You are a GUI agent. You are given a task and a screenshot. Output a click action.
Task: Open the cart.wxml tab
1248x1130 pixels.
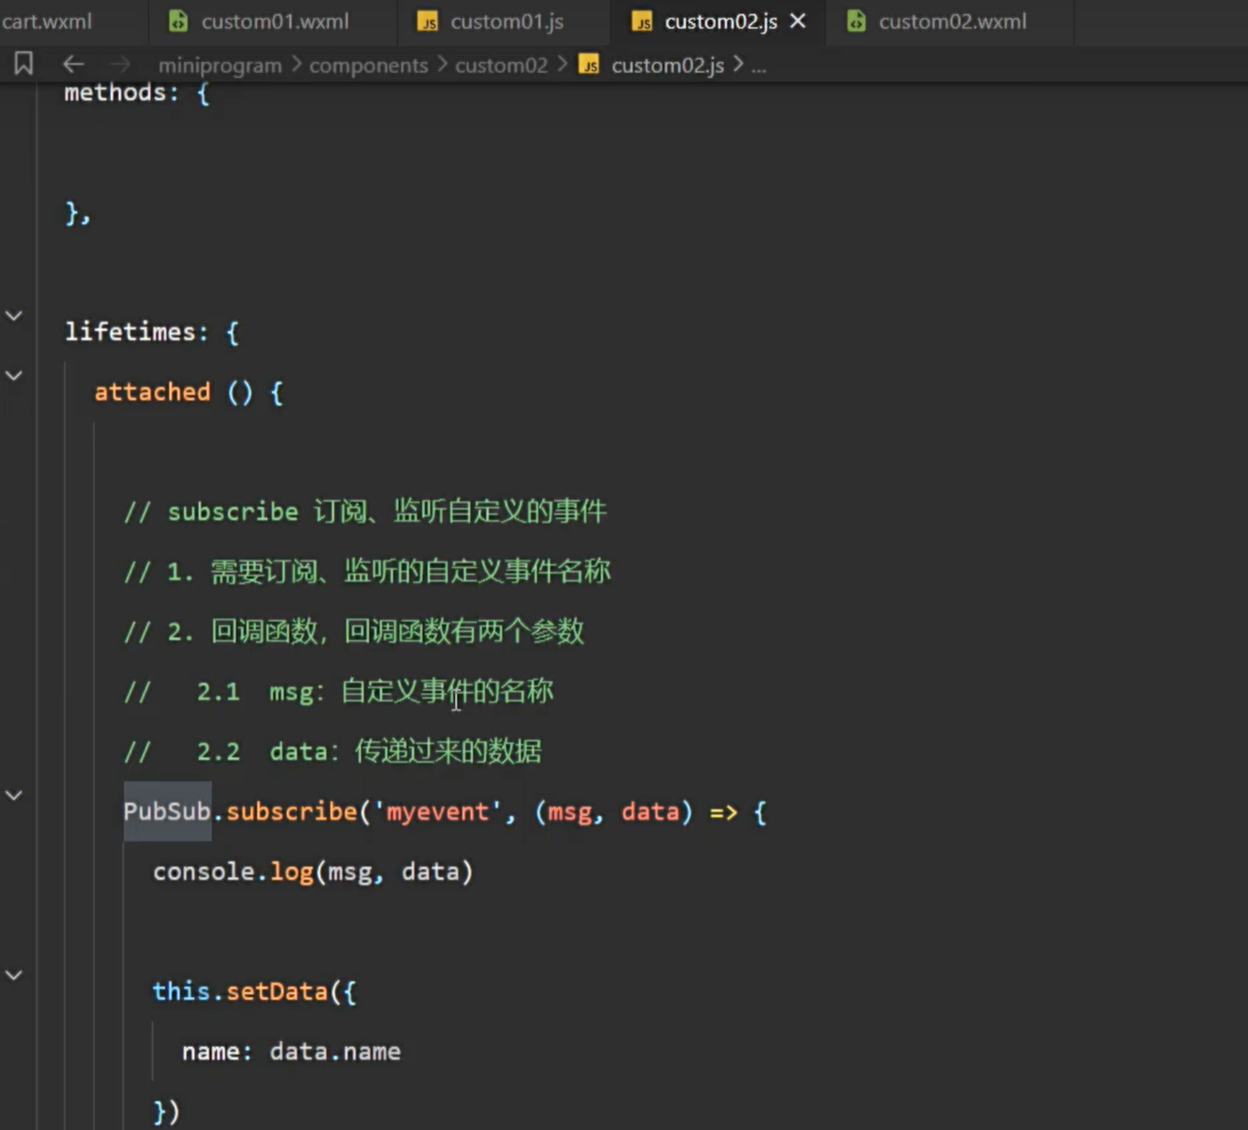[46, 21]
